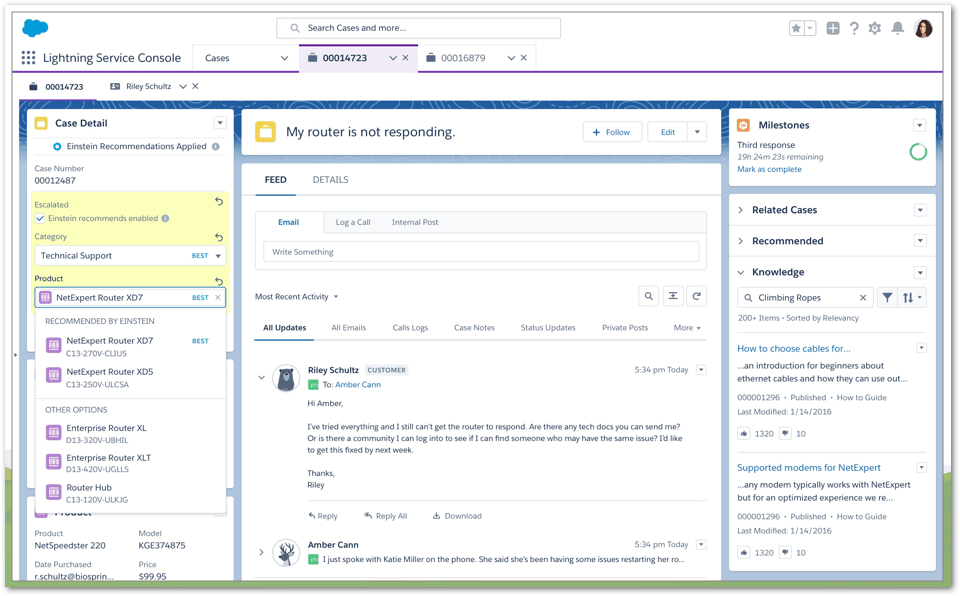Open the Log a Call tab
Screen dimensions: 960x596
point(353,222)
